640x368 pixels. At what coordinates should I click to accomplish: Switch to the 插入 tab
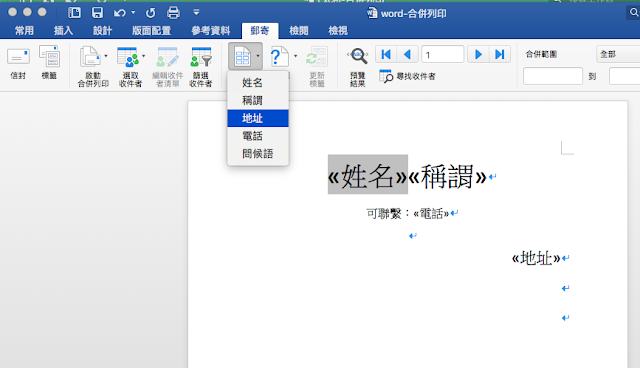click(x=63, y=31)
